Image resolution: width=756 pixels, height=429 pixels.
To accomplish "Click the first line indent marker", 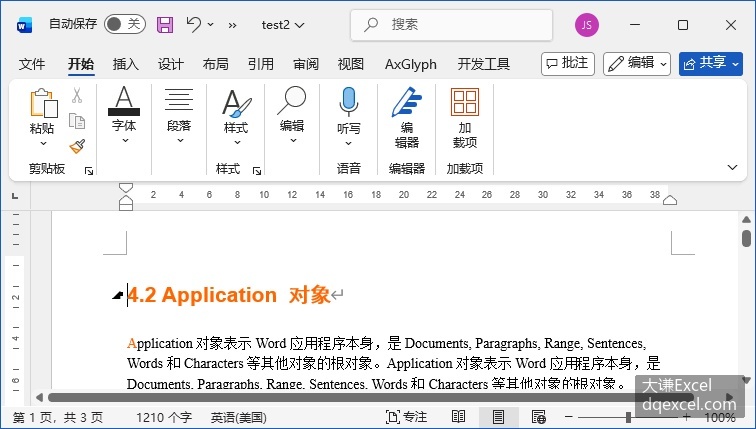I will click(125, 188).
